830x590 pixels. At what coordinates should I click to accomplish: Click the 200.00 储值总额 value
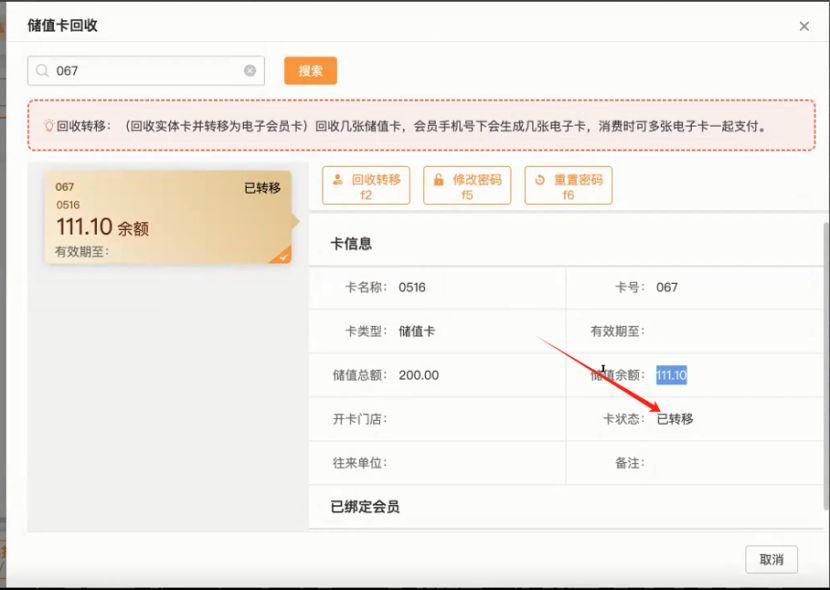click(x=418, y=375)
